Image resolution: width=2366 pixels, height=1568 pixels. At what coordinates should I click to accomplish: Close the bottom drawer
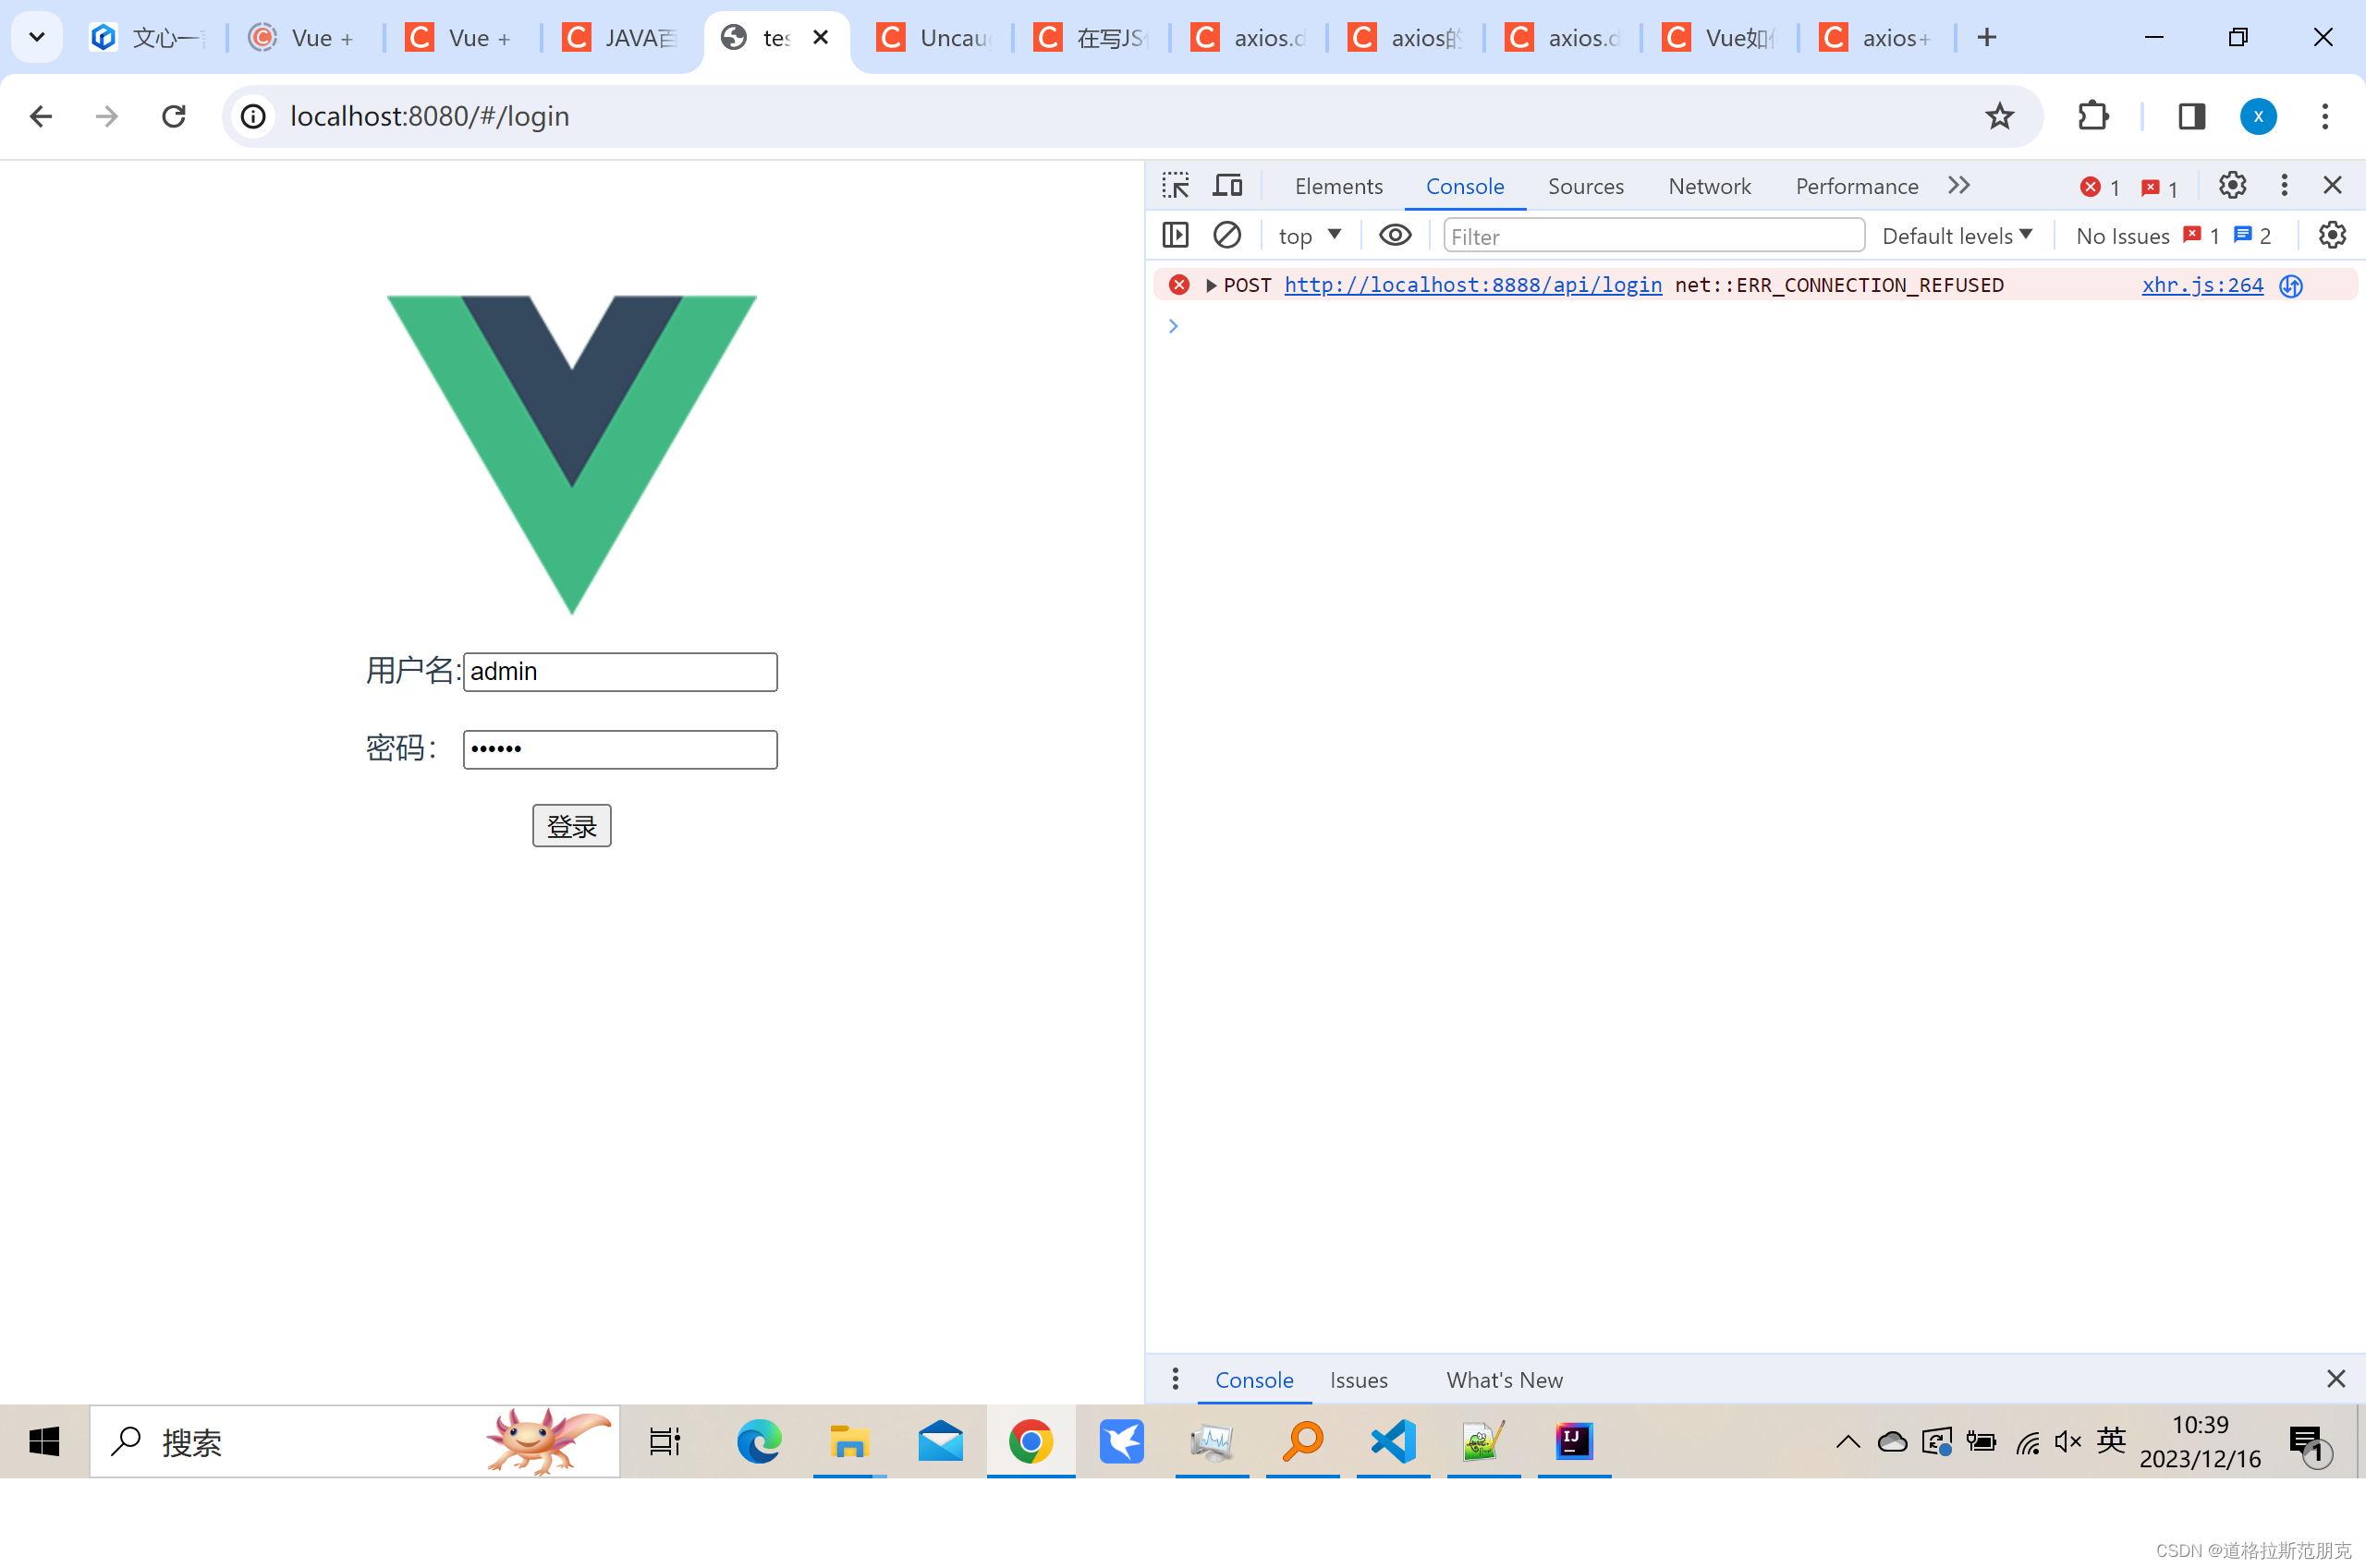point(2335,1379)
